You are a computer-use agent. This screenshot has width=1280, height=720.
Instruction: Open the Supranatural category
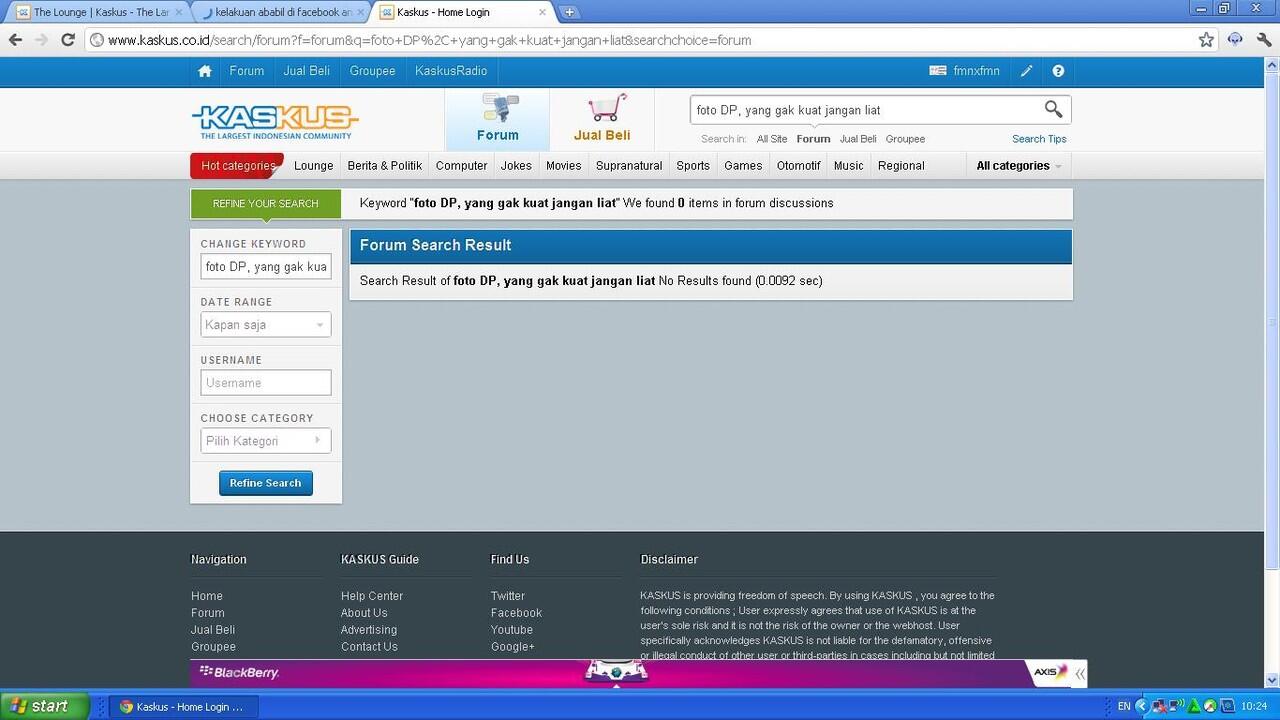point(629,166)
